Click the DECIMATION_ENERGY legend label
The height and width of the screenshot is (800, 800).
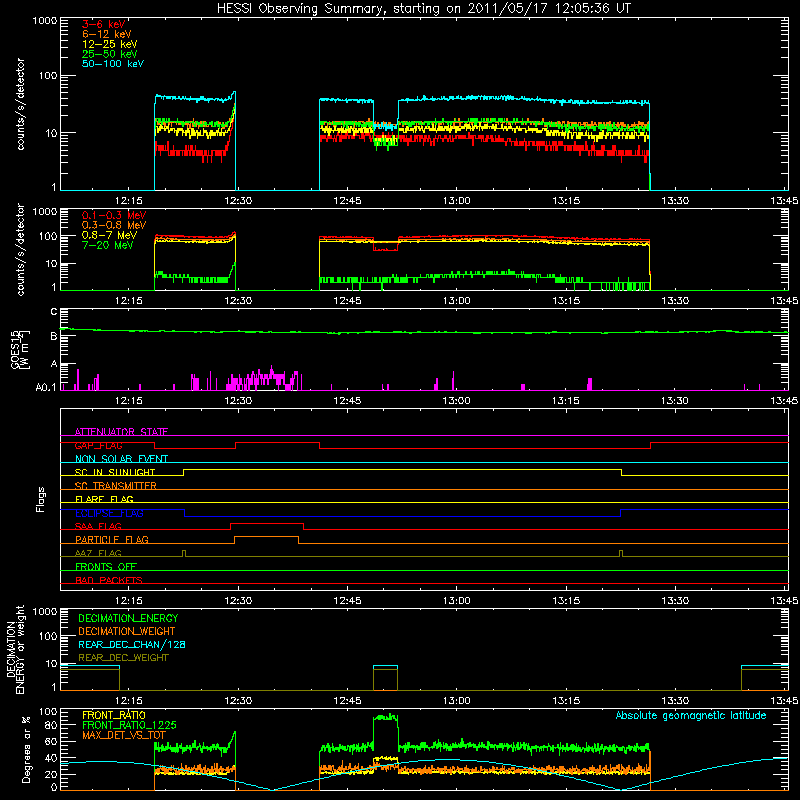pyautogui.click(x=128, y=618)
